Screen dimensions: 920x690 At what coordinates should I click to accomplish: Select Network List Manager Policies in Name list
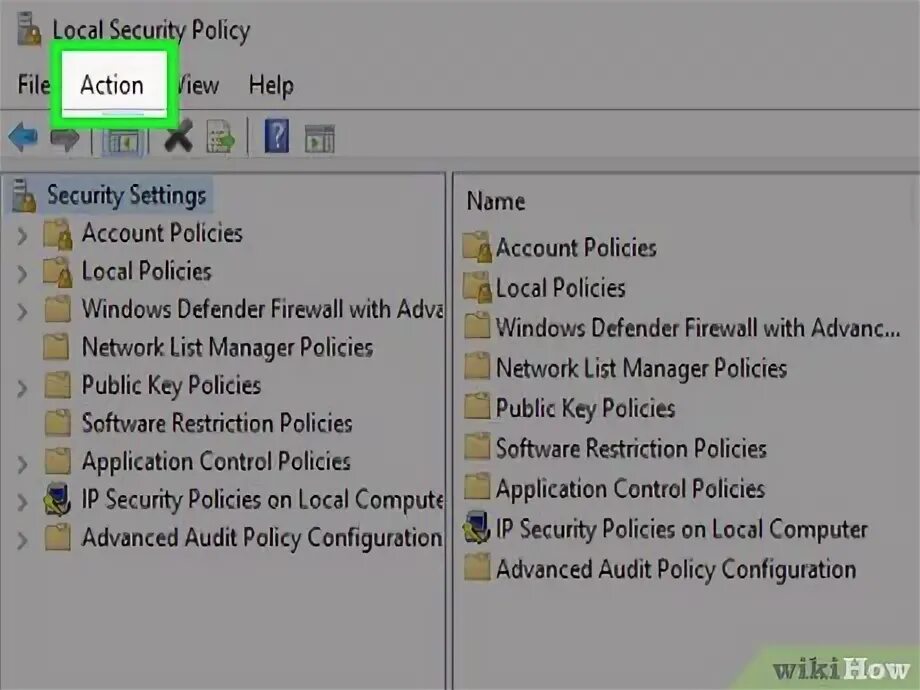[x=641, y=368]
